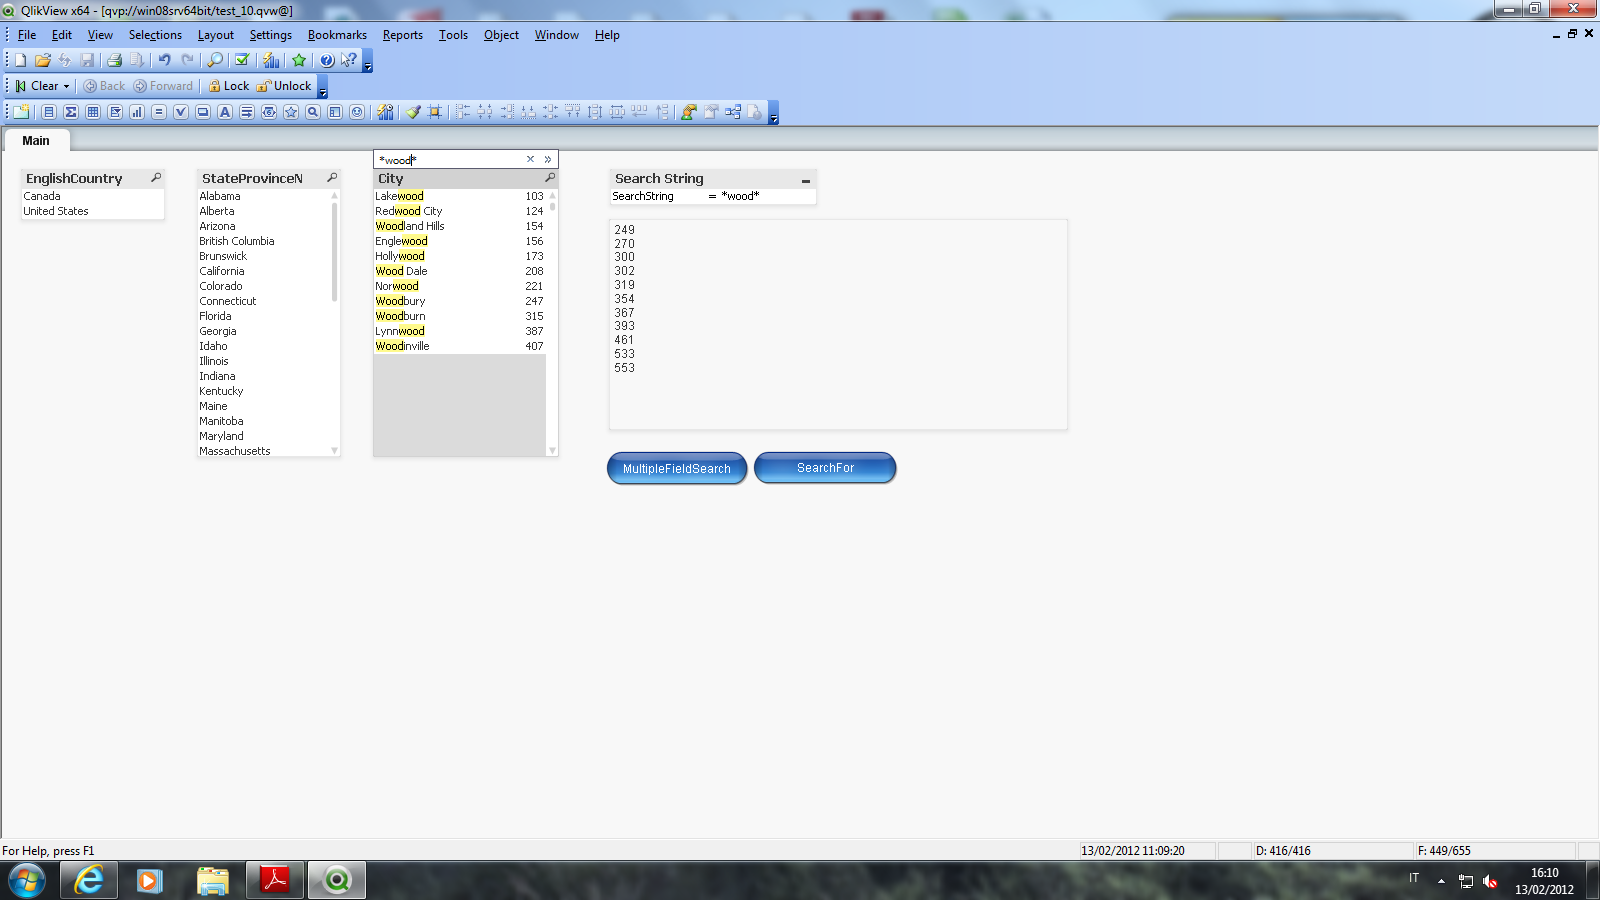Viewport: 1600px width, 900px height.
Task: Open the Time Chart wizard icon
Action: click(386, 112)
